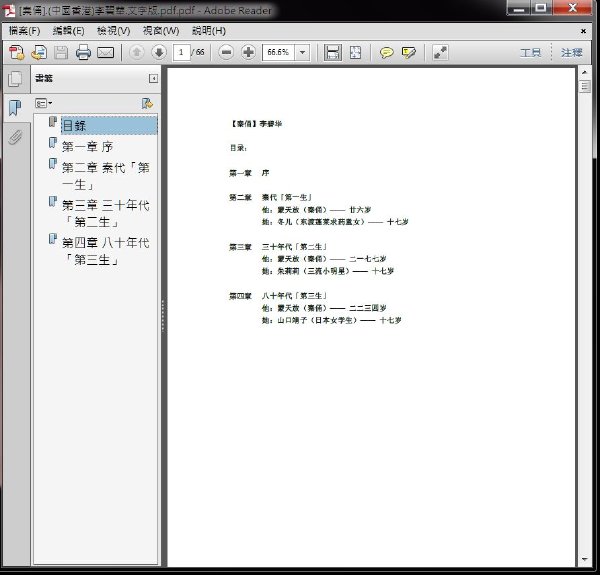Switch to read mode icon
This screenshot has width=600, height=575.
coord(440,52)
